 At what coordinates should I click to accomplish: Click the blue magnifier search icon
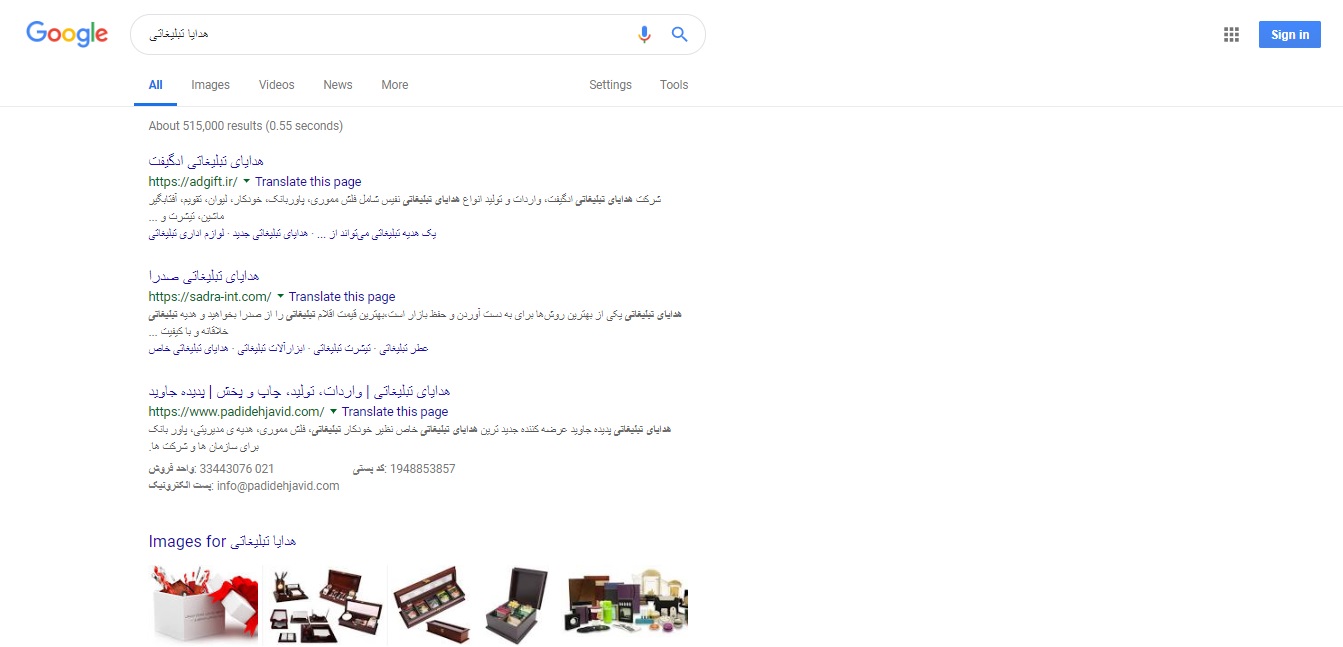pyautogui.click(x=680, y=35)
